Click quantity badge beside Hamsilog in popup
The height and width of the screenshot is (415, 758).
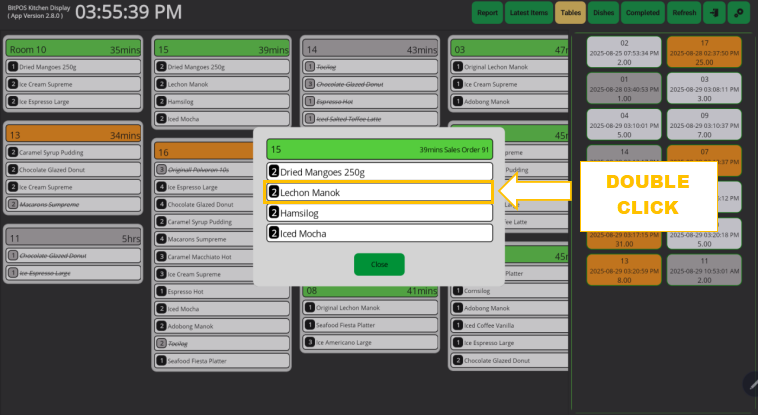pyautogui.click(x=274, y=212)
